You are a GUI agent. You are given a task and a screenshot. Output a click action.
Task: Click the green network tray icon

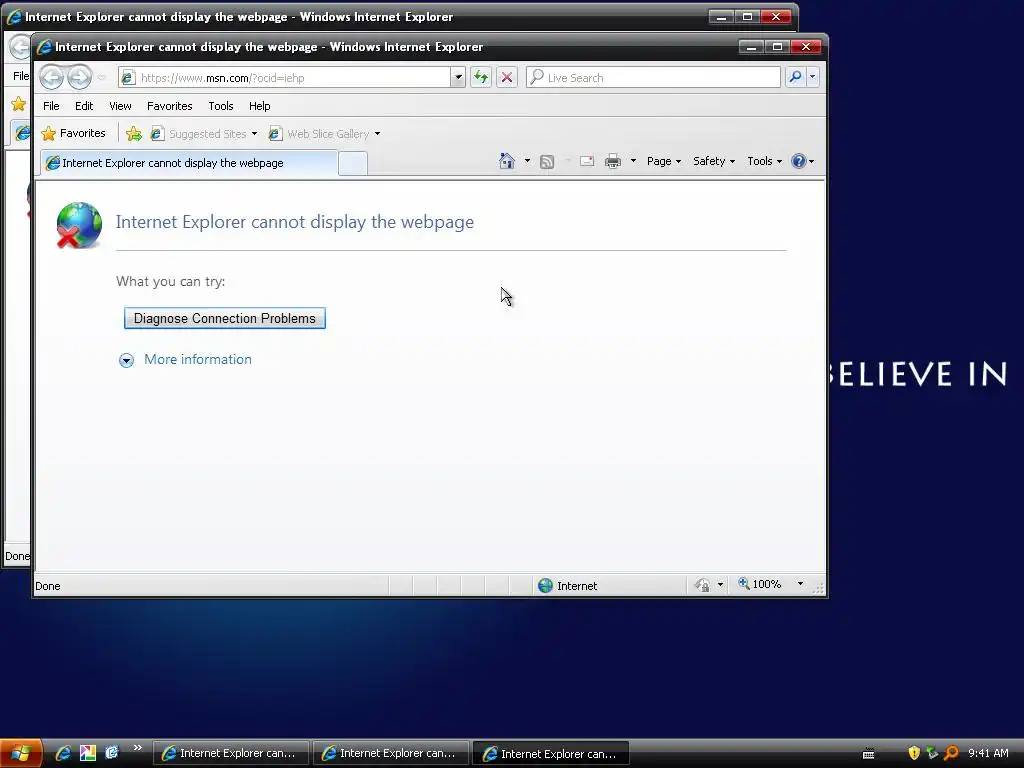click(933, 753)
